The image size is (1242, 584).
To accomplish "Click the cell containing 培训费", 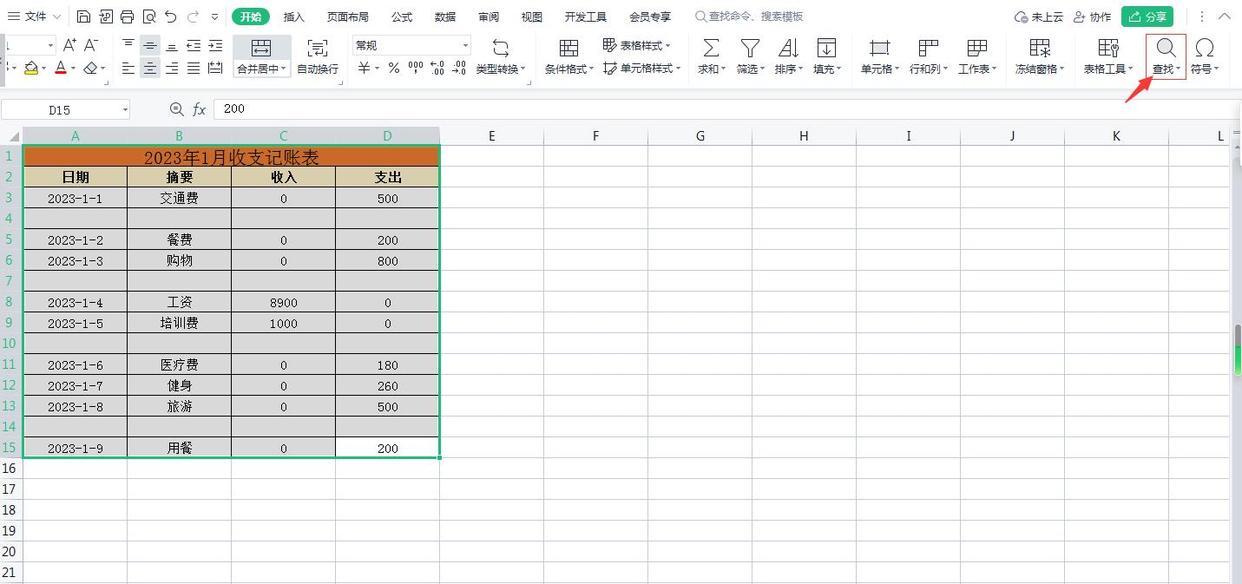I will click(179, 323).
